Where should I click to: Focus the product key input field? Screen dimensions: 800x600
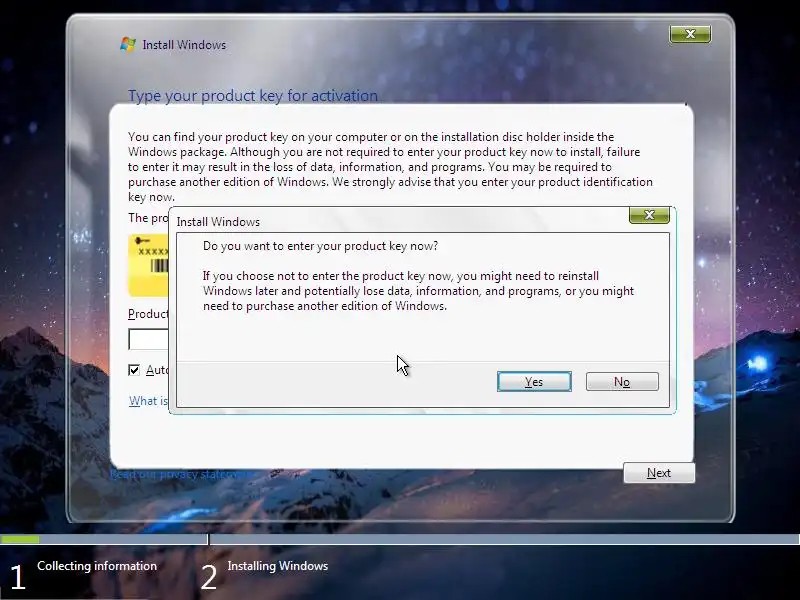coord(148,339)
